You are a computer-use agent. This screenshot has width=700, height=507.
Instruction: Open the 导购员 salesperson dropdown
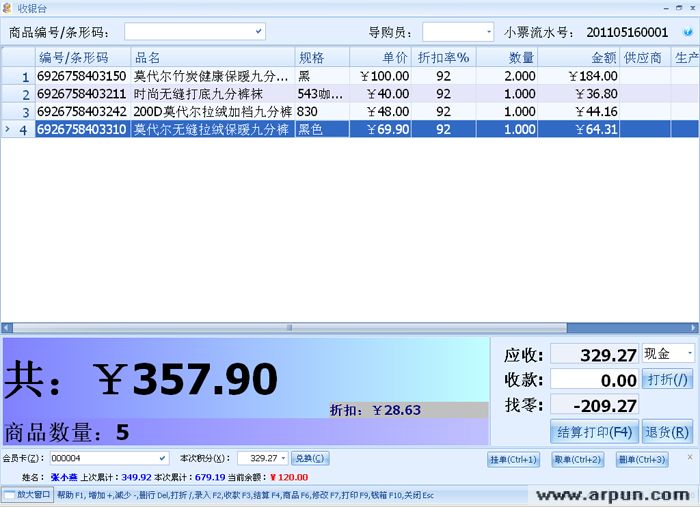click(x=488, y=32)
